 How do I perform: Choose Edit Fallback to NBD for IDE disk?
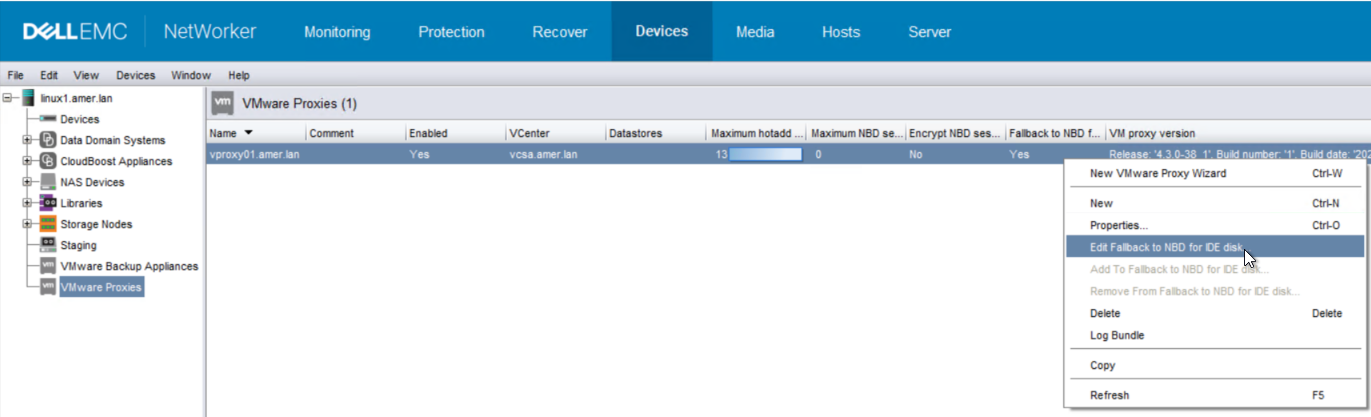[x=1215, y=247]
